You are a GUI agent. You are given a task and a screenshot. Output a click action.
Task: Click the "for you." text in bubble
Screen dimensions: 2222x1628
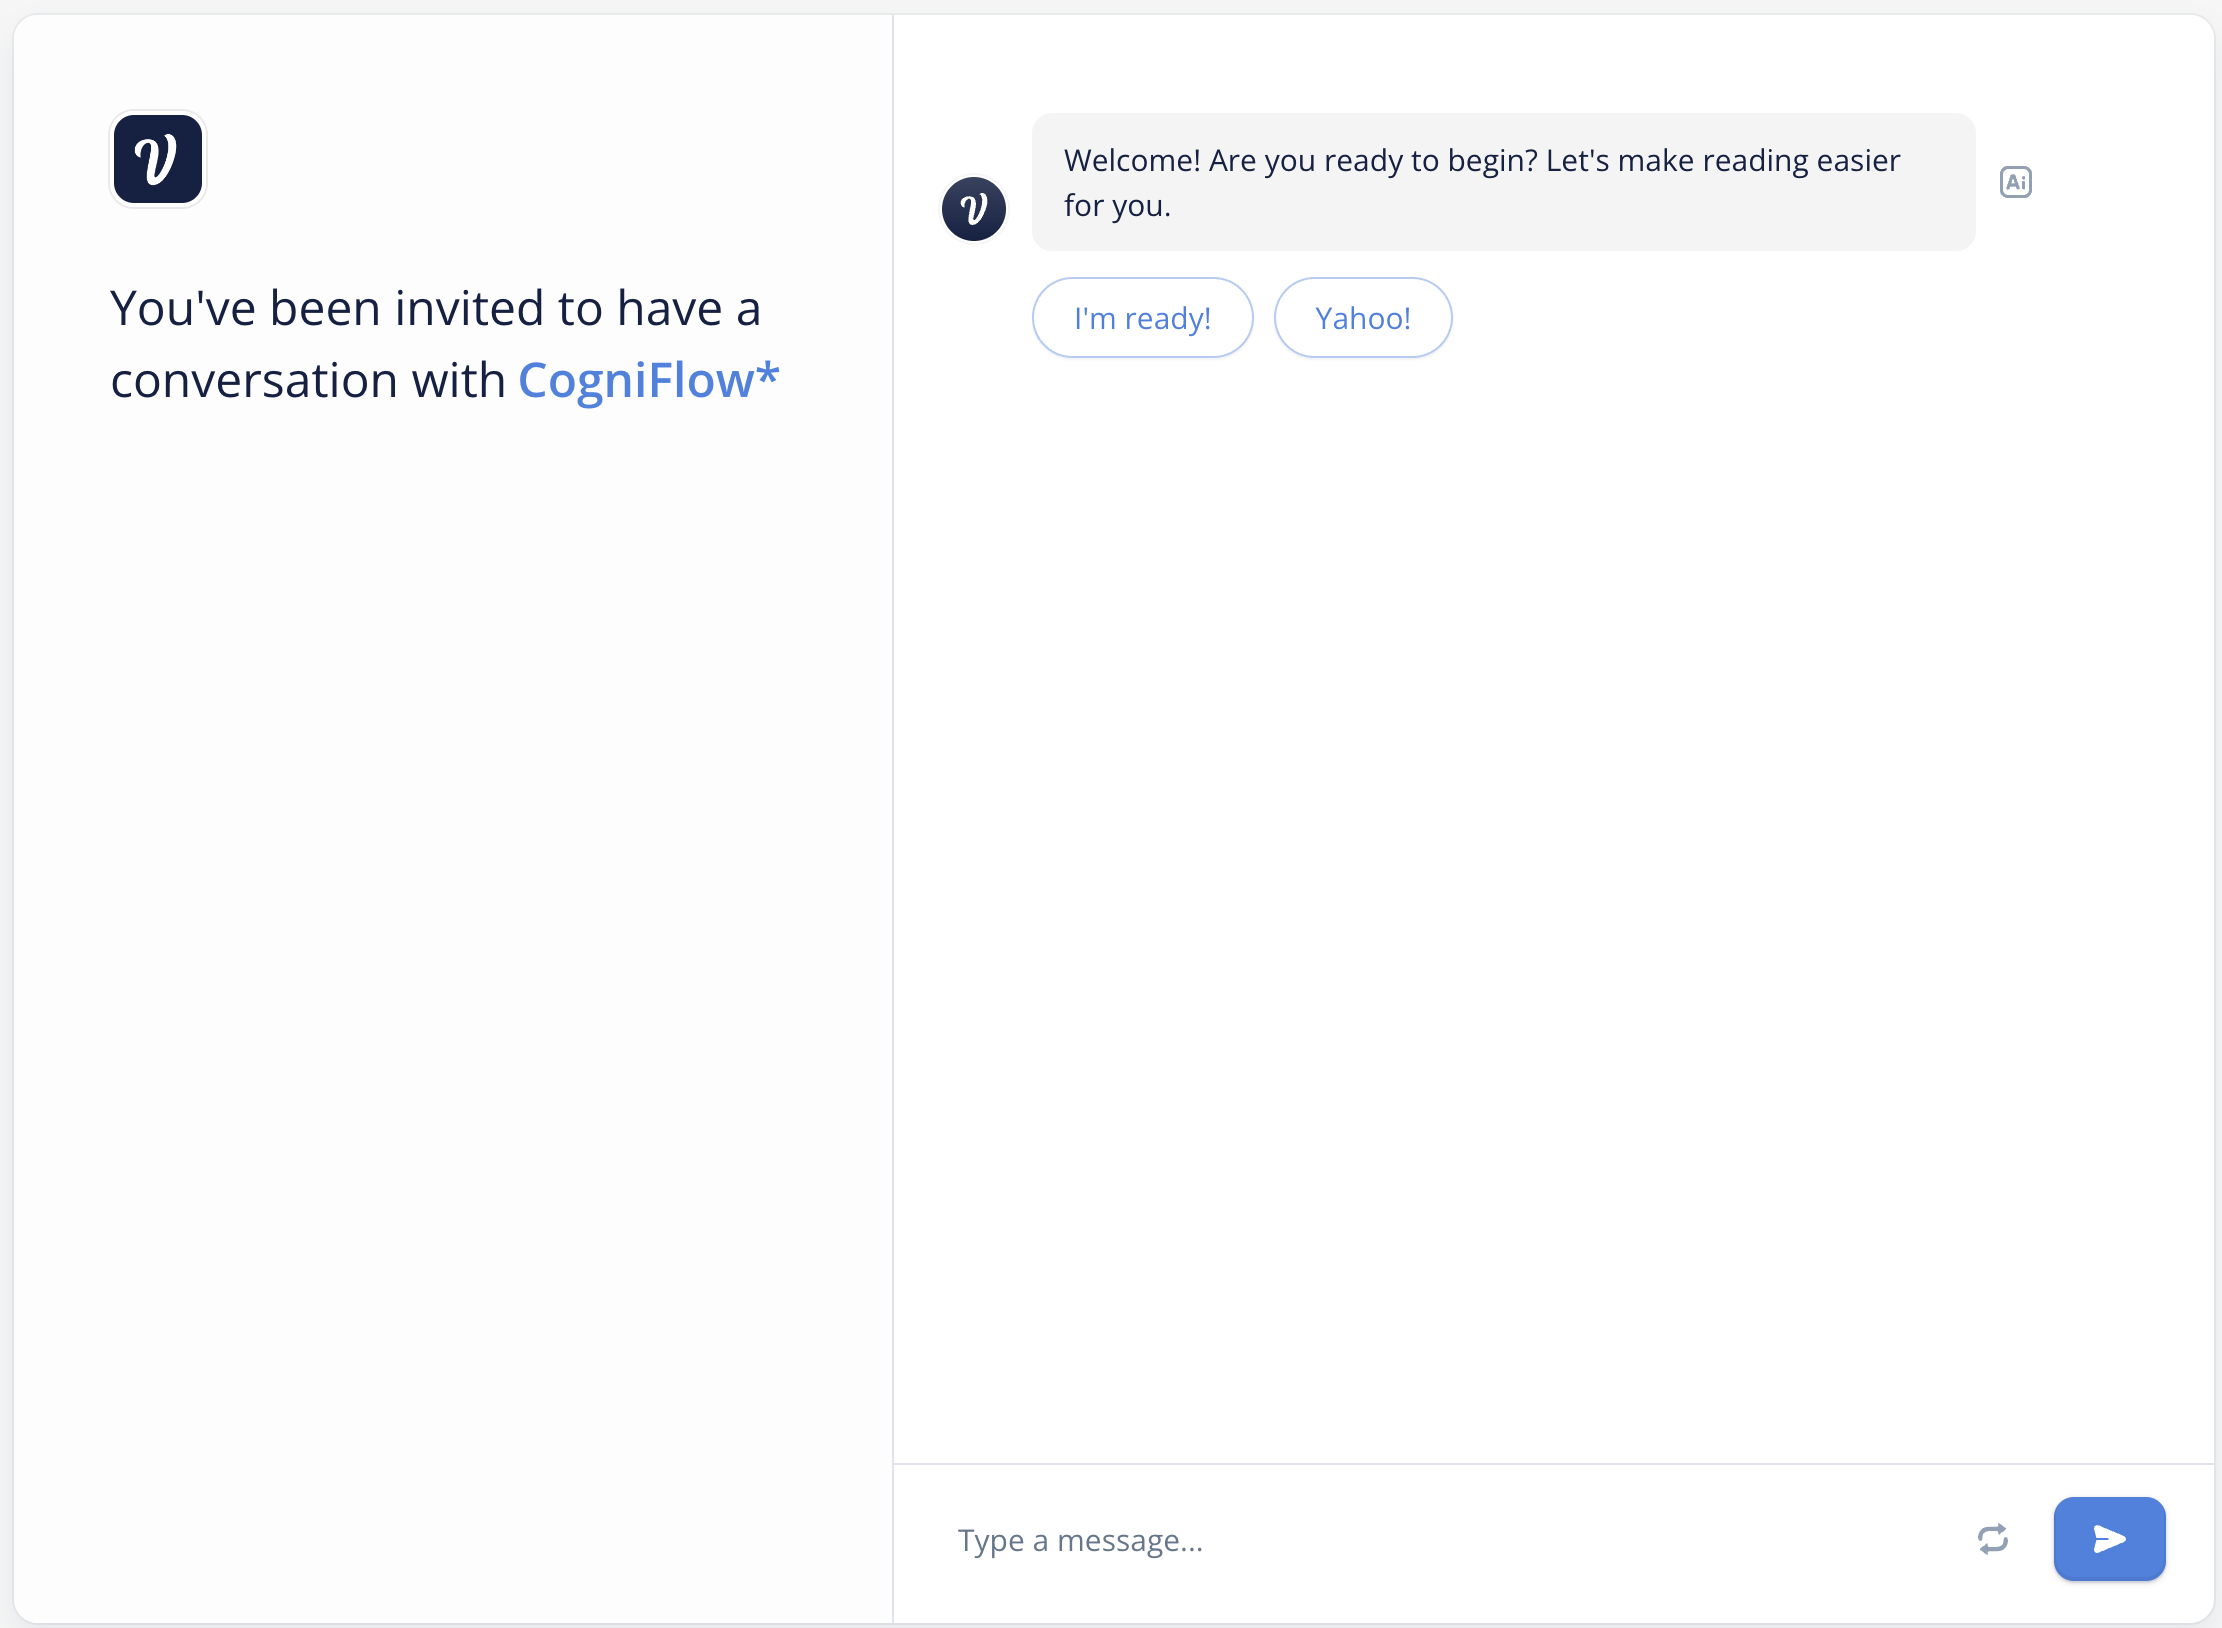[x=1116, y=206]
